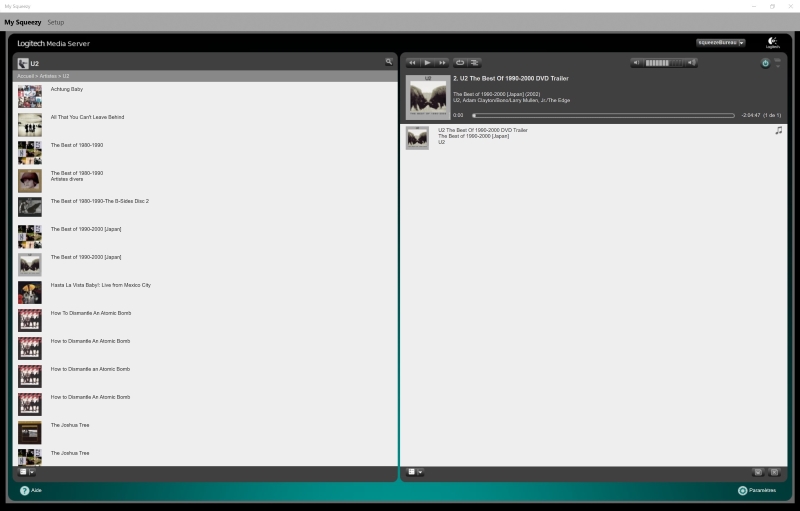
Task: Toggle the player power button
Action: (x=765, y=63)
